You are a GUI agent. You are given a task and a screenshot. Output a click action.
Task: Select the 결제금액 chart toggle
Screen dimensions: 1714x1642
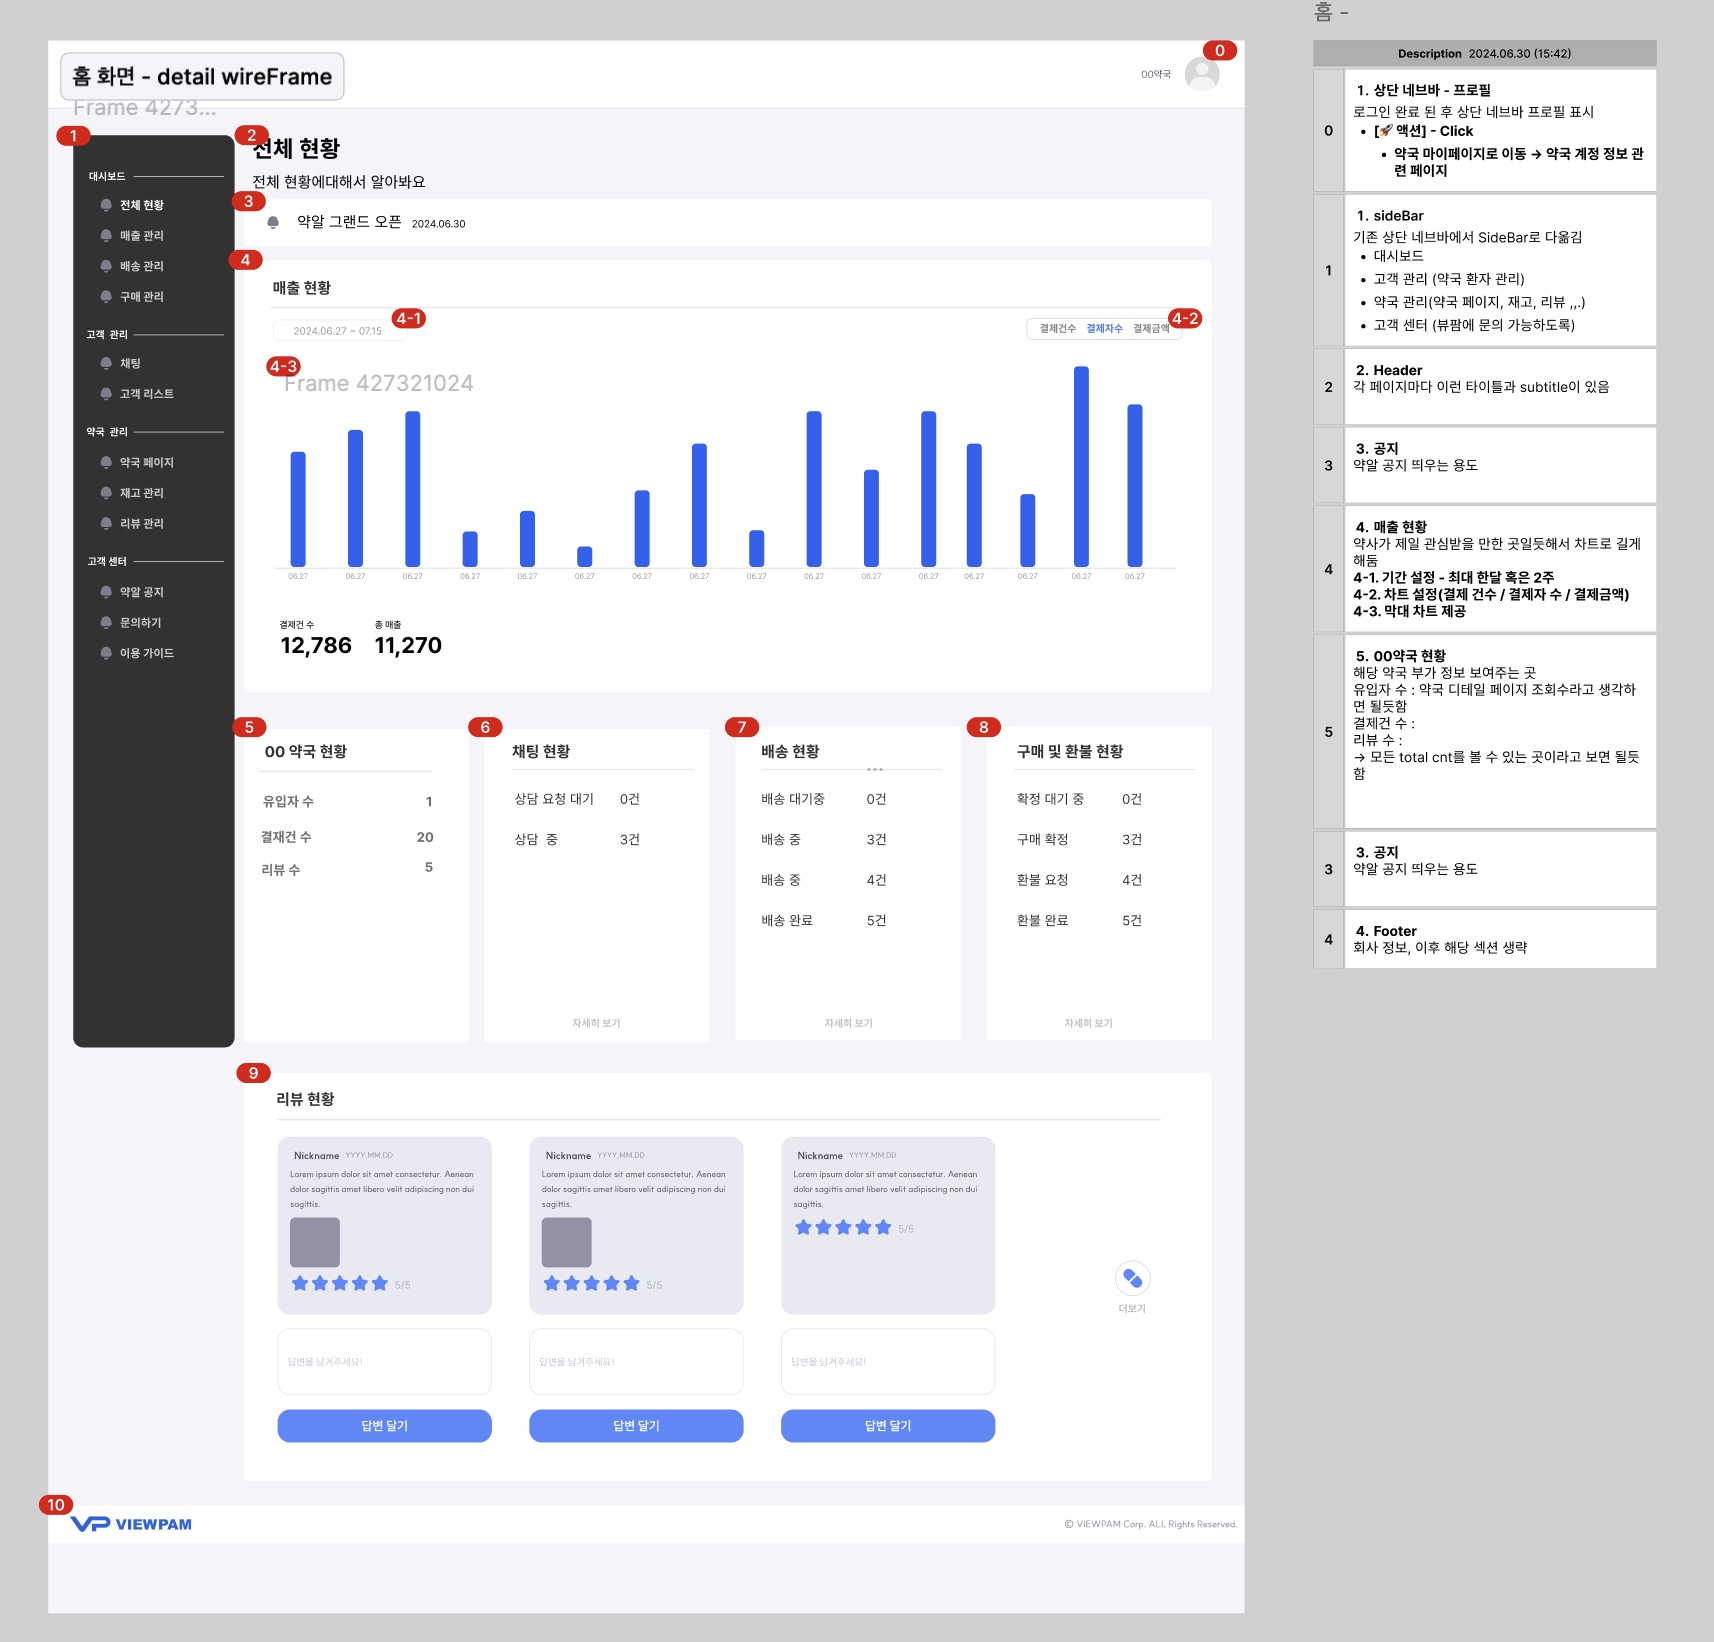pyautogui.click(x=1151, y=329)
